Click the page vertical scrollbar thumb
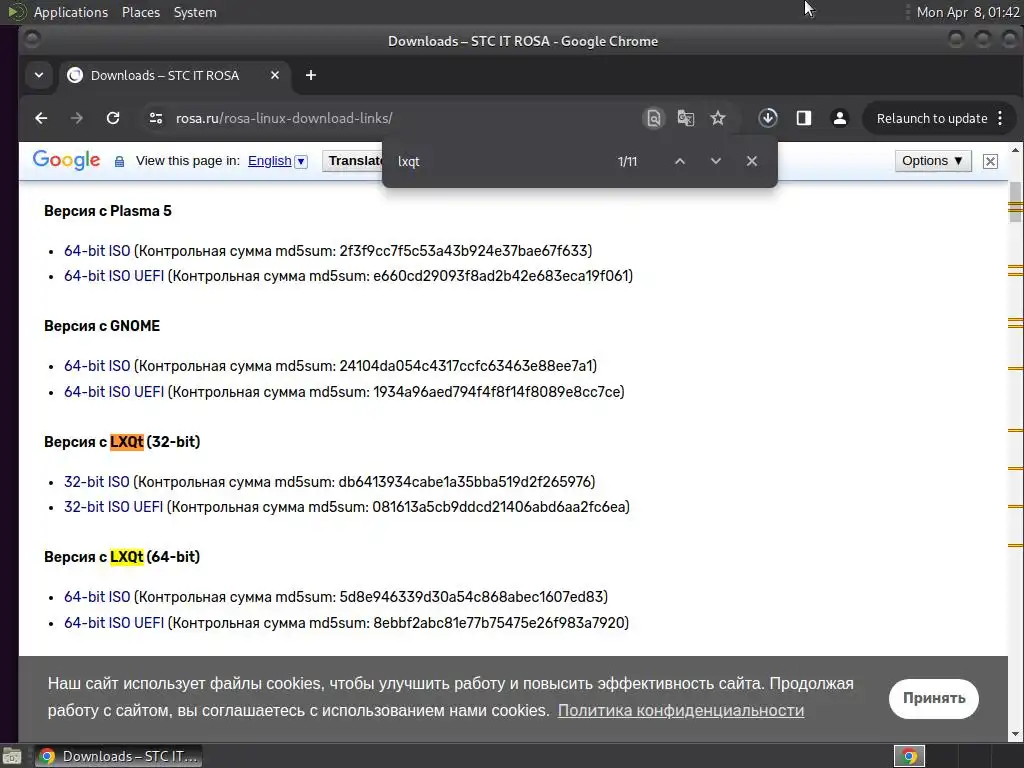The height and width of the screenshot is (768, 1024). click(x=1015, y=202)
